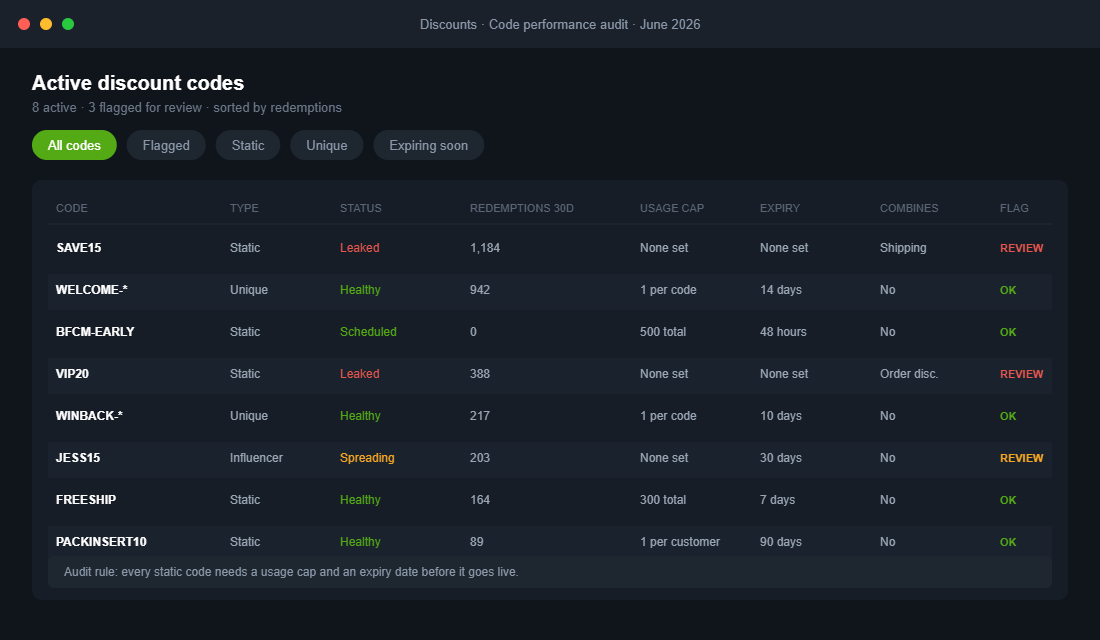Screen dimensions: 1100x640
Task: Select the PACKINSERT10 code name
Action: tap(101, 542)
